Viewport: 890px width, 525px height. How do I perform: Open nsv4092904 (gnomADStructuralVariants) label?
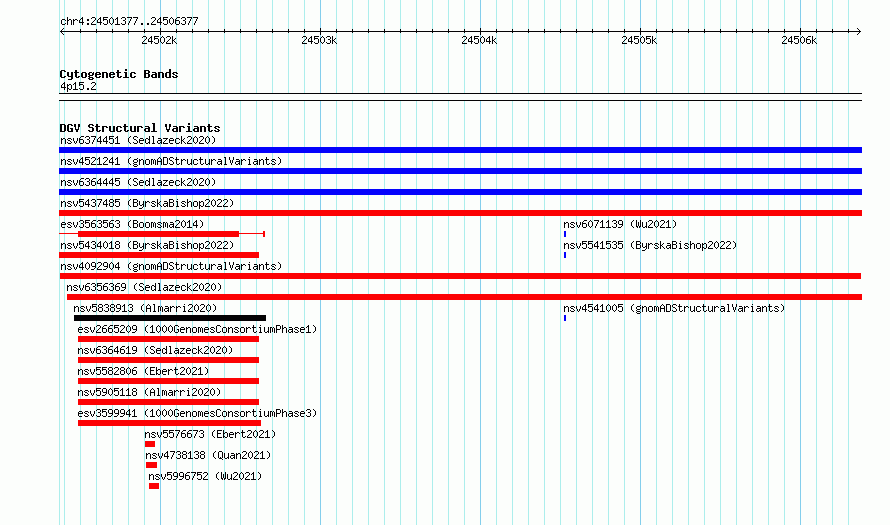[x=171, y=266]
